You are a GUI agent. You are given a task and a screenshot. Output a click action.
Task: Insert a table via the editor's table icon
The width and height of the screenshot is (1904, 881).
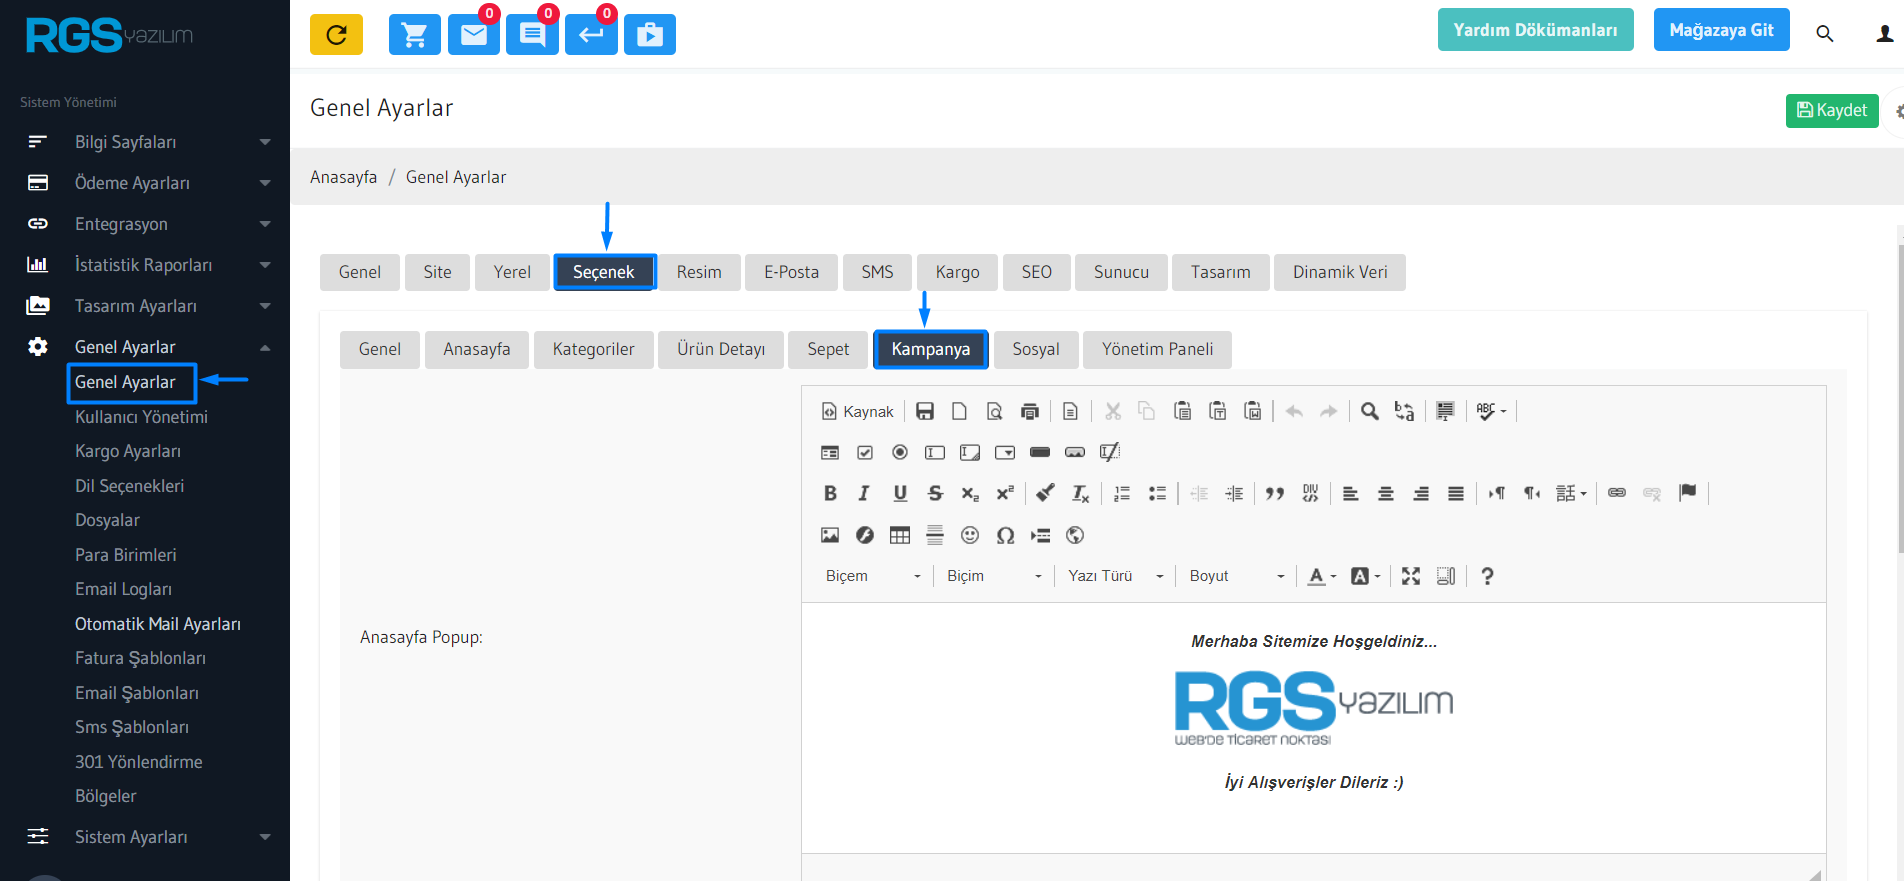900,535
